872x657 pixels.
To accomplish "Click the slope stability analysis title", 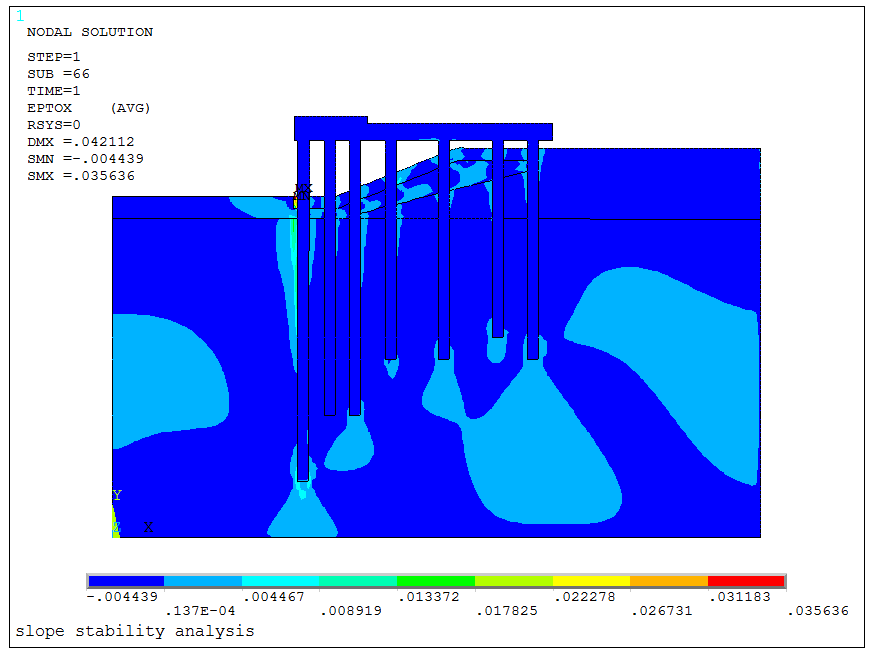I will tap(135, 631).
